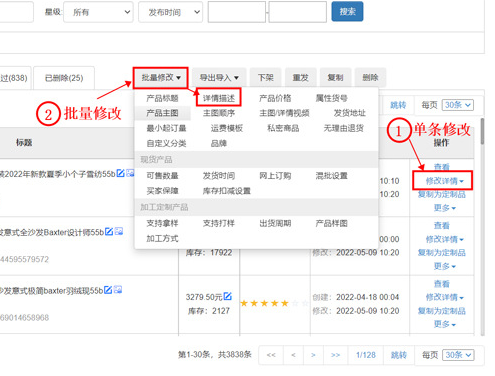495x376 pixels.
Task: Go to first page with << button
Action: pyautogui.click(x=271, y=355)
